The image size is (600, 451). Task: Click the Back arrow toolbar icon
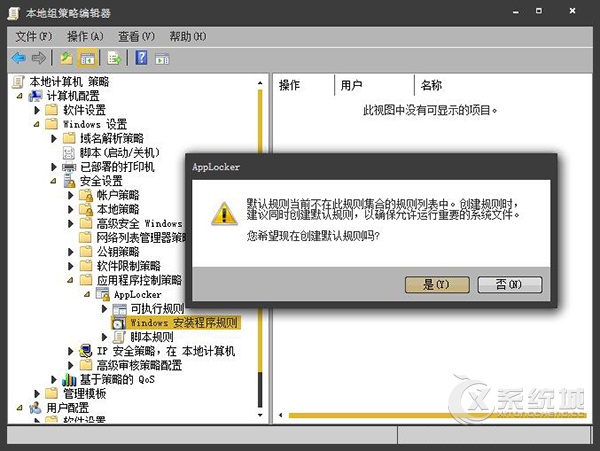[x=17, y=58]
